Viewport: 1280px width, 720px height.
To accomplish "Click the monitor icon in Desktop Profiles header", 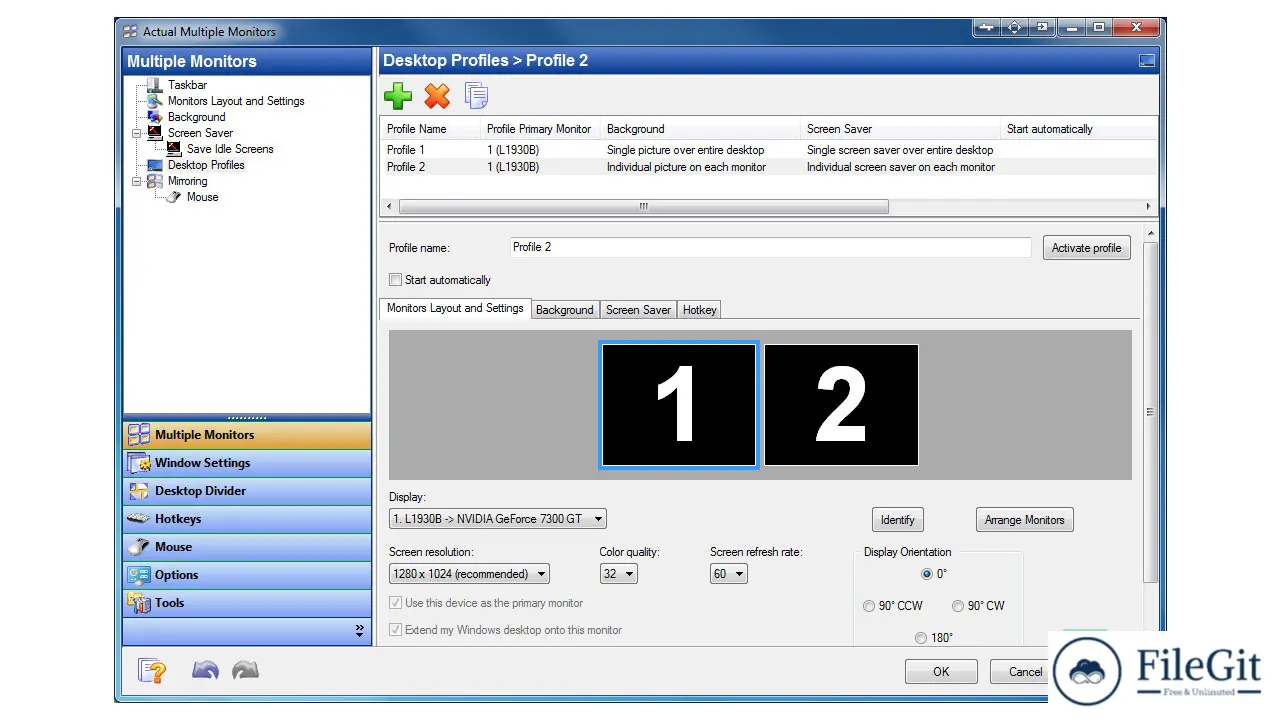I will pos(1146,61).
